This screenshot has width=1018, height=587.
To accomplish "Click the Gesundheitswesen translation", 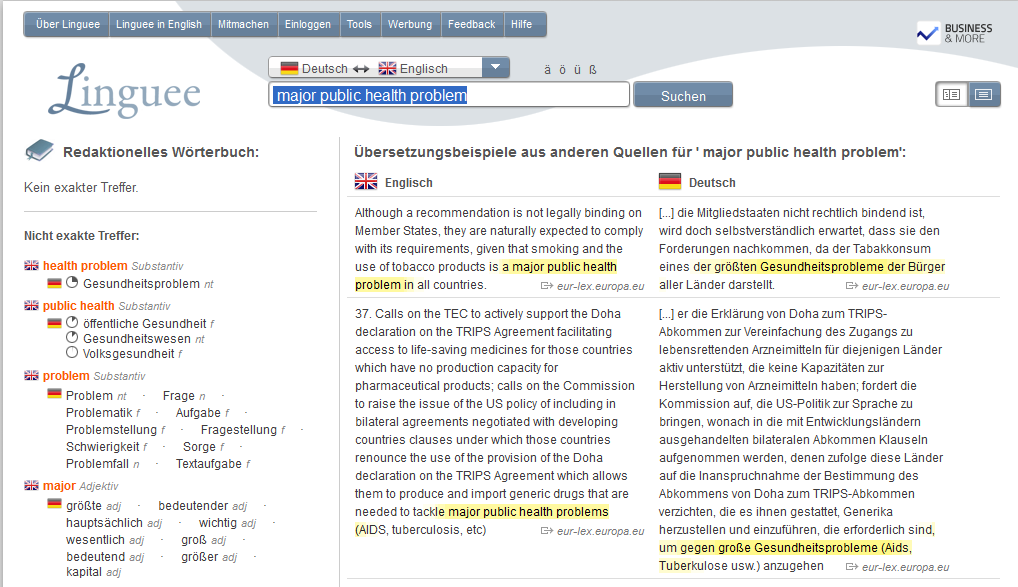I will pyautogui.click(x=137, y=338).
